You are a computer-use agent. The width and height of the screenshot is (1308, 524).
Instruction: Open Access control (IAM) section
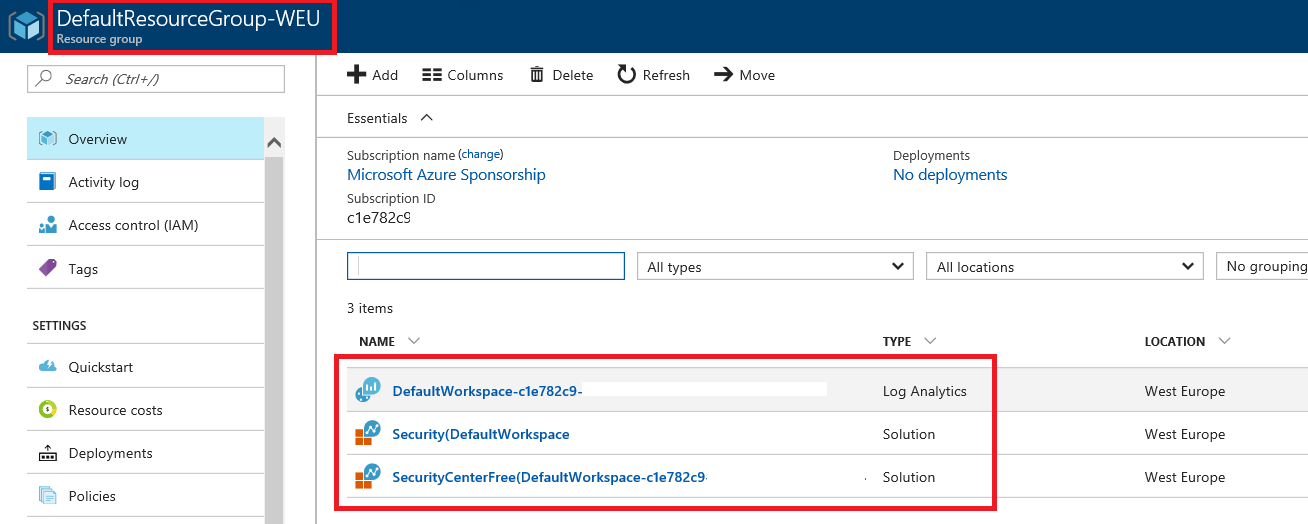coord(145,225)
